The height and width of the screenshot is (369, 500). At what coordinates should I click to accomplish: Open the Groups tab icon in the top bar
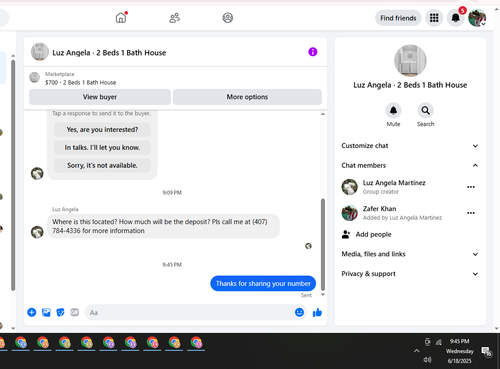(x=228, y=18)
